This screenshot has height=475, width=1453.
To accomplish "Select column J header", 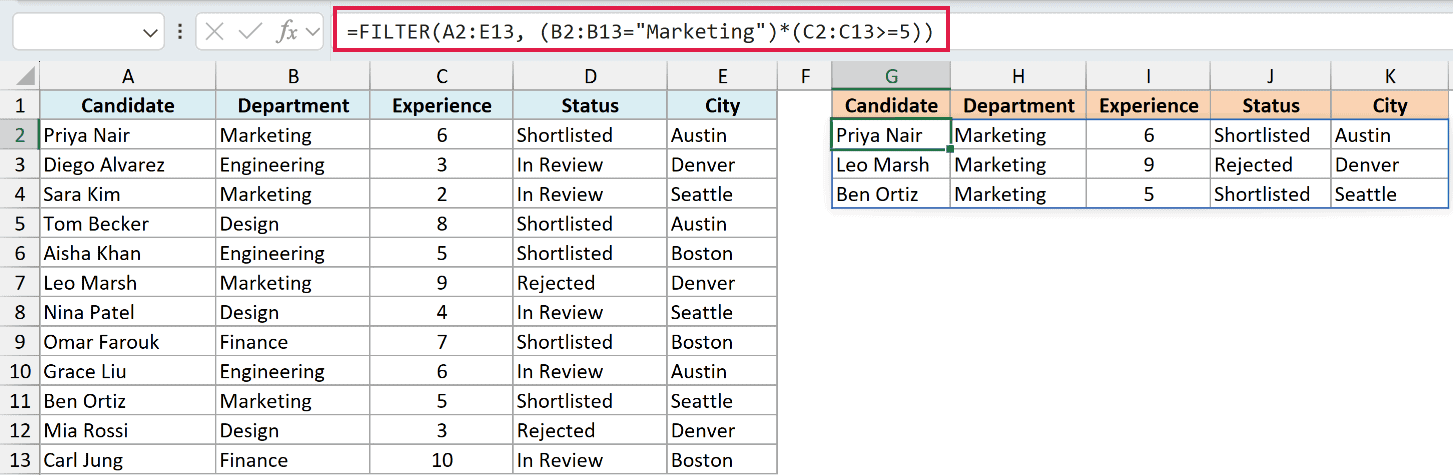I will pyautogui.click(x=1270, y=76).
